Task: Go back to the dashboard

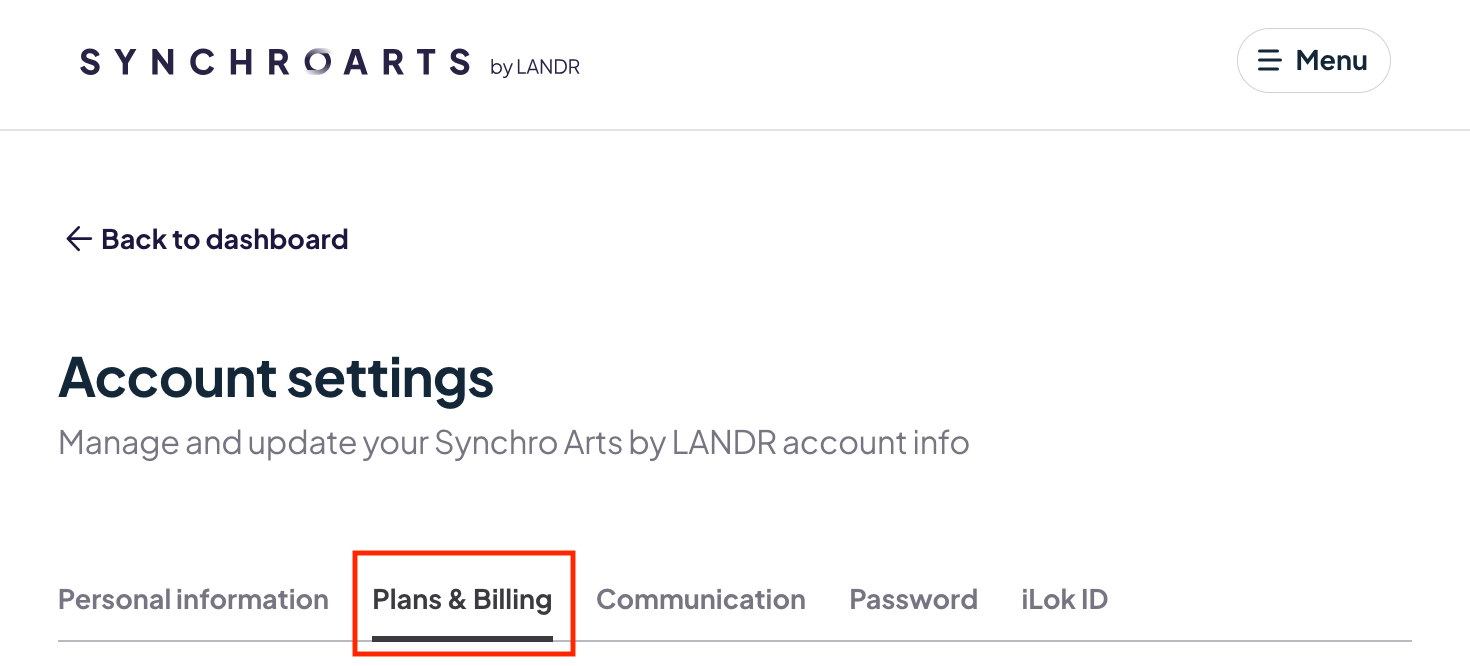Action: click(207, 239)
